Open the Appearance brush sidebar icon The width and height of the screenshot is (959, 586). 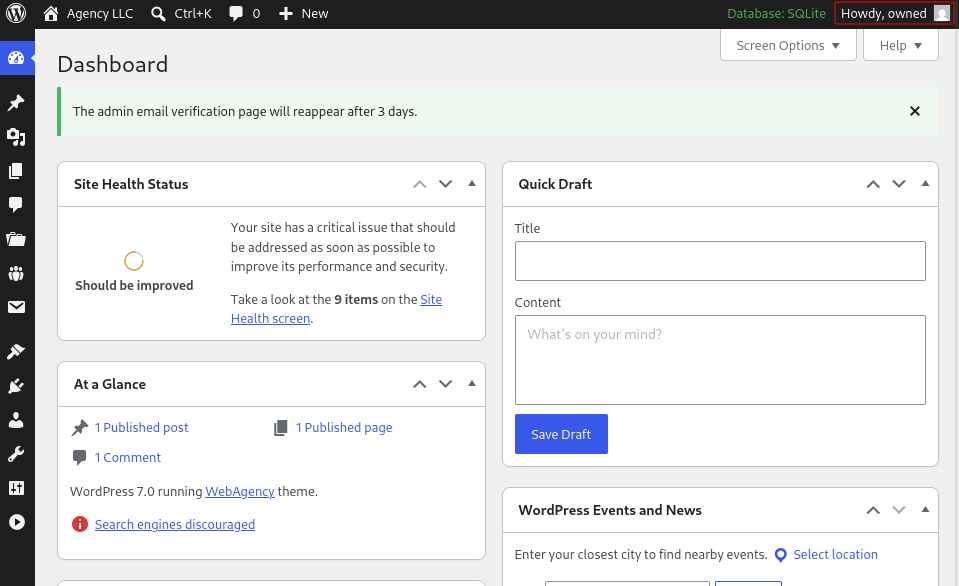click(x=16, y=352)
